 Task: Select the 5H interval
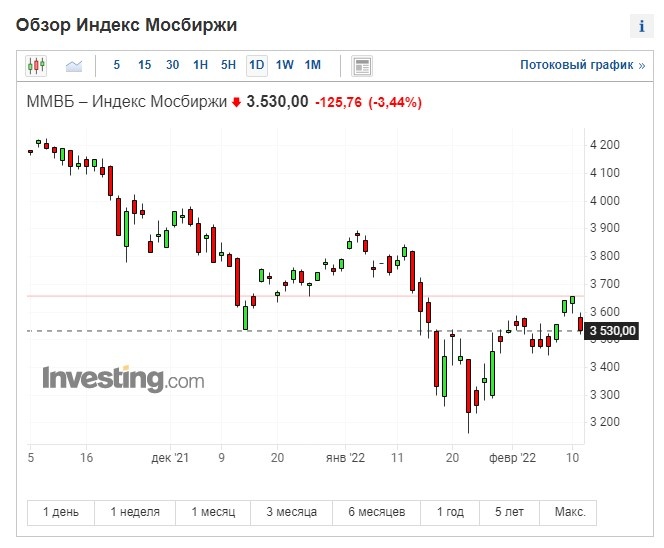(x=228, y=65)
